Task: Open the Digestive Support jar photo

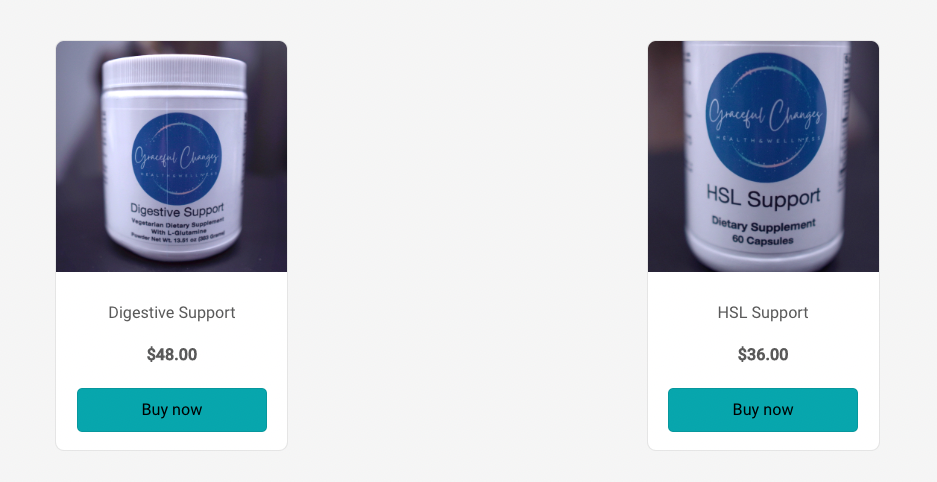Action: click(172, 156)
